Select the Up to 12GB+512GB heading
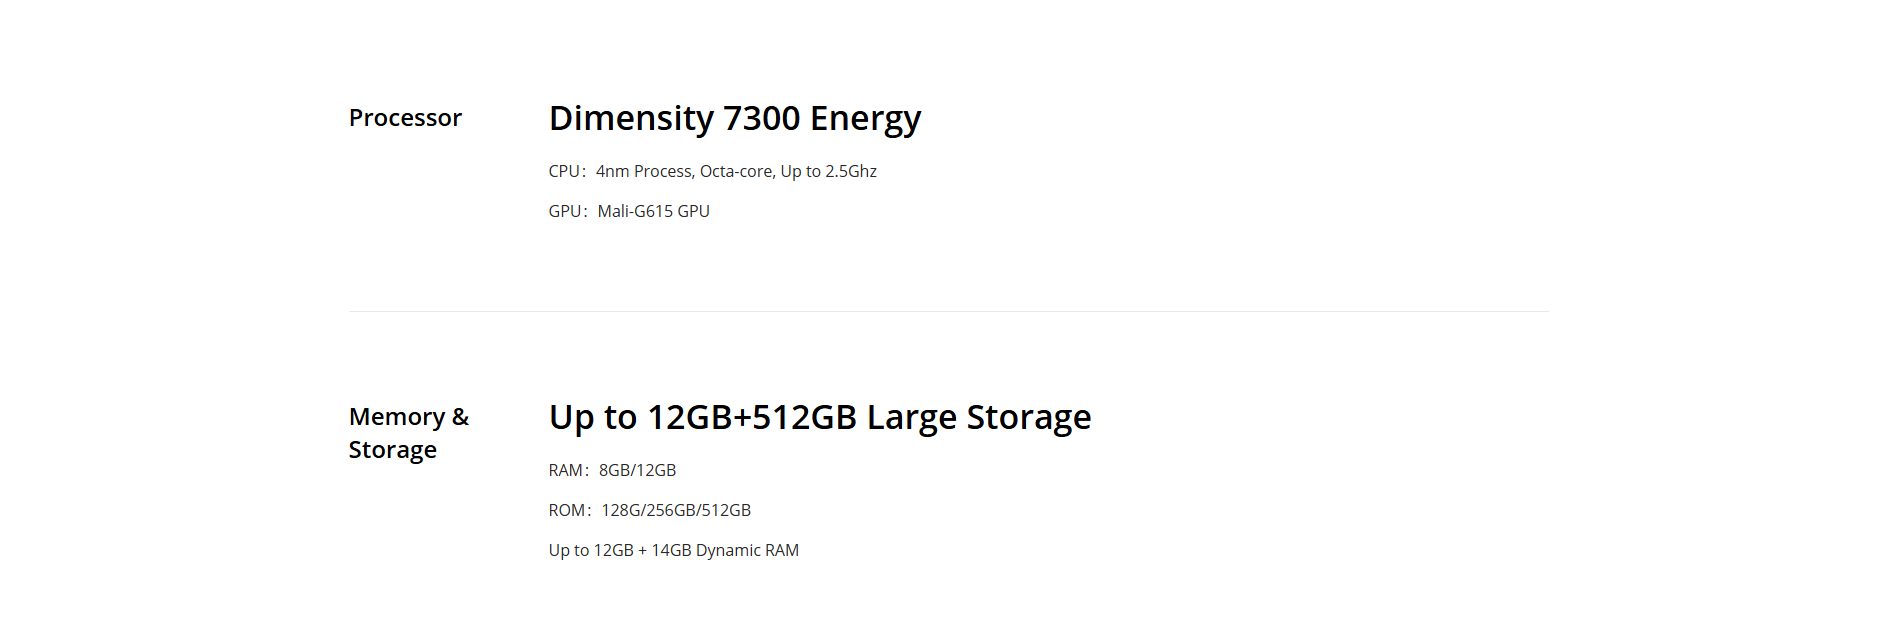 click(703, 417)
